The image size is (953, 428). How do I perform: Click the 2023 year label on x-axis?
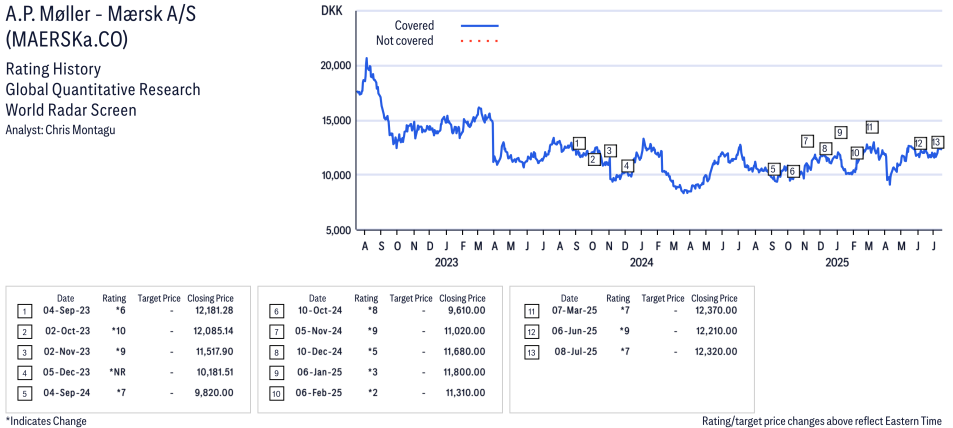click(x=446, y=263)
